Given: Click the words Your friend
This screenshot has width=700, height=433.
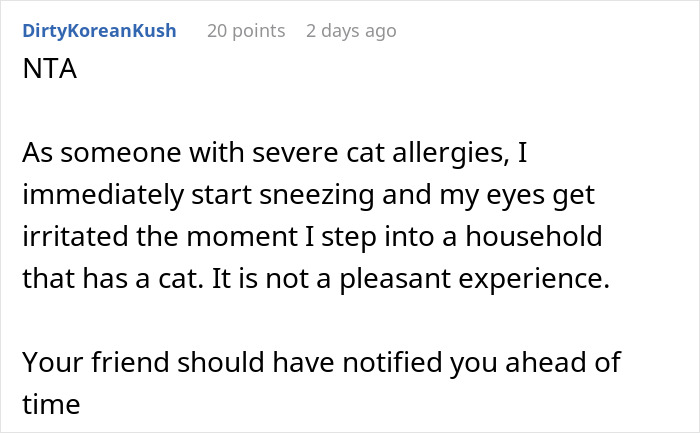Looking at the screenshot, I should coord(96,362).
